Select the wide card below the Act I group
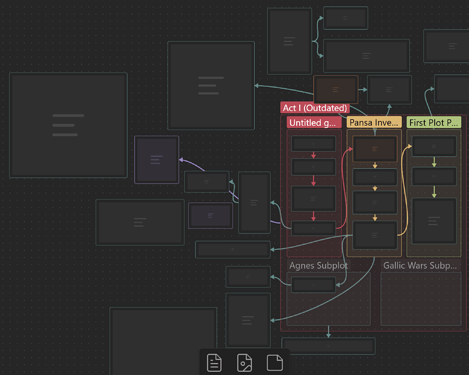Image resolution: width=469 pixels, height=375 pixels. coord(328,346)
